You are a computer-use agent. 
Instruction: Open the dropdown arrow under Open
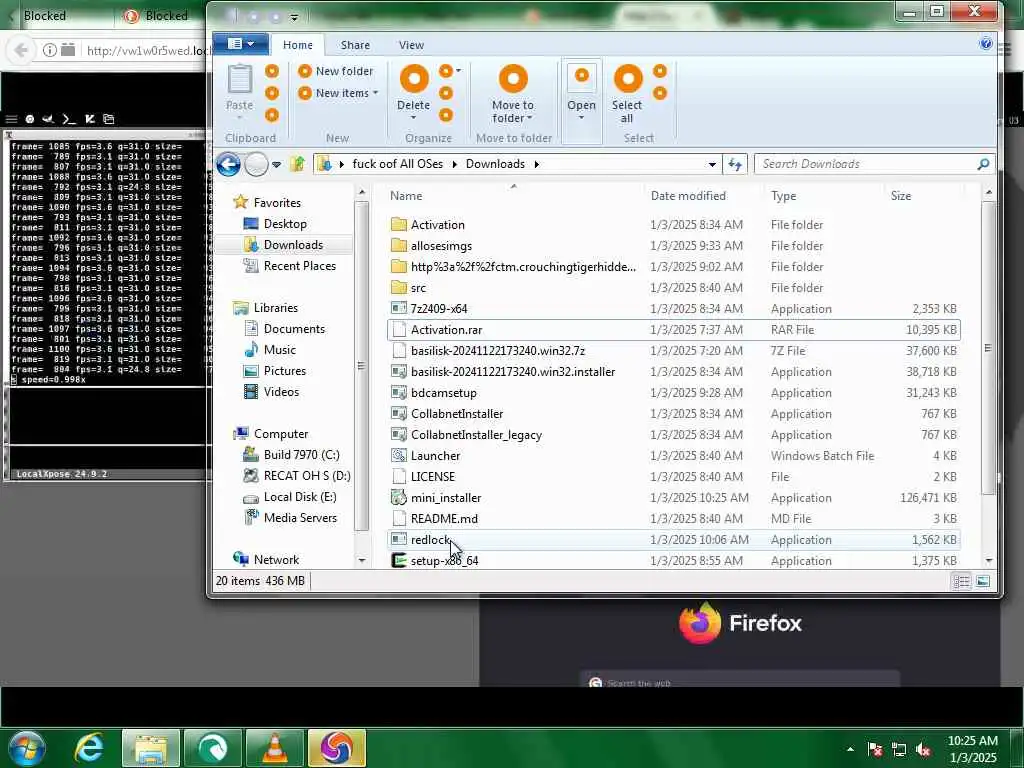pos(581,118)
